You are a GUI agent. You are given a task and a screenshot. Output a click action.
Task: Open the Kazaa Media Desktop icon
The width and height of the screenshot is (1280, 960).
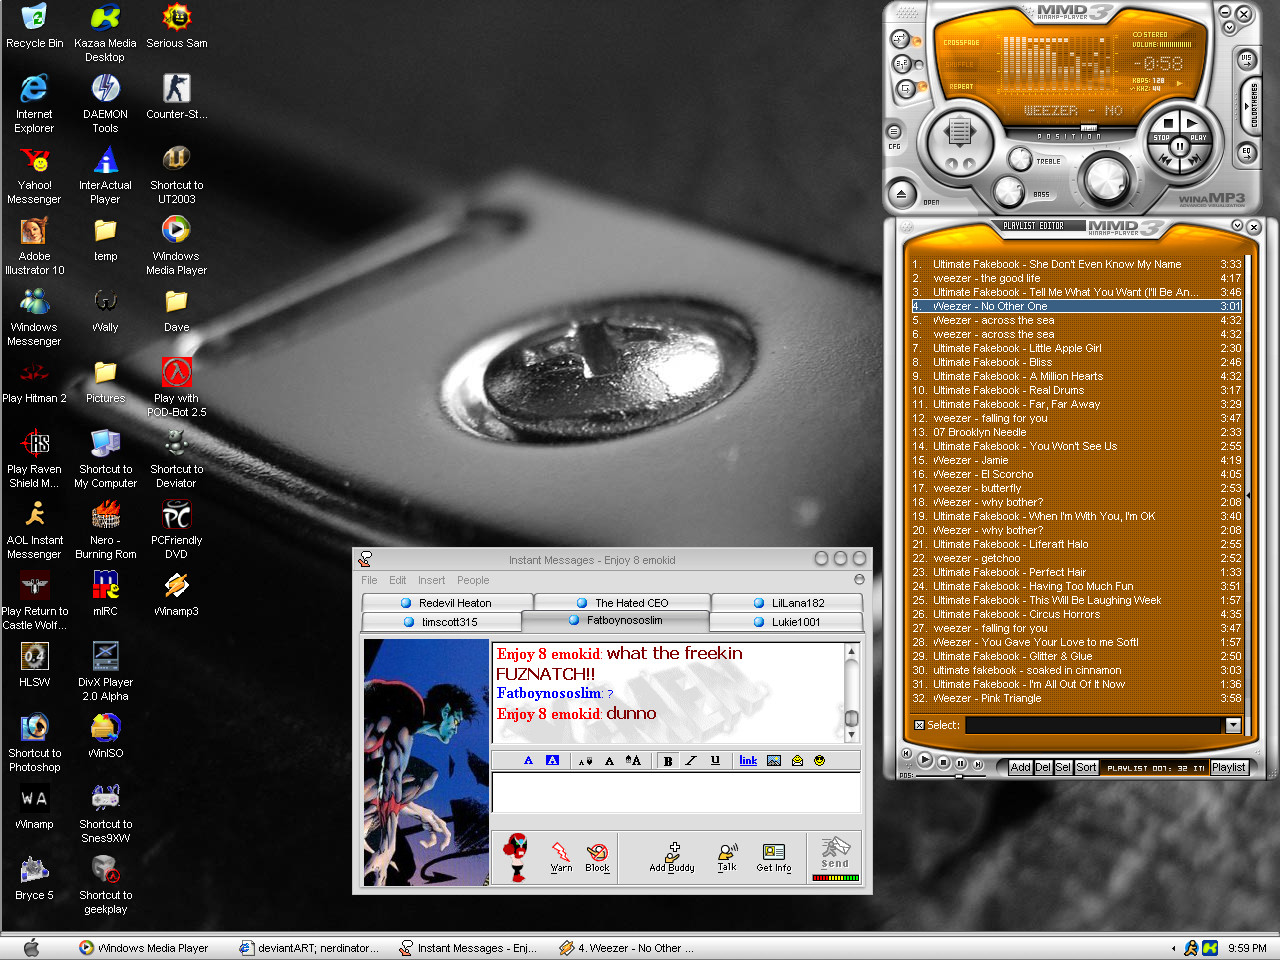(105, 34)
